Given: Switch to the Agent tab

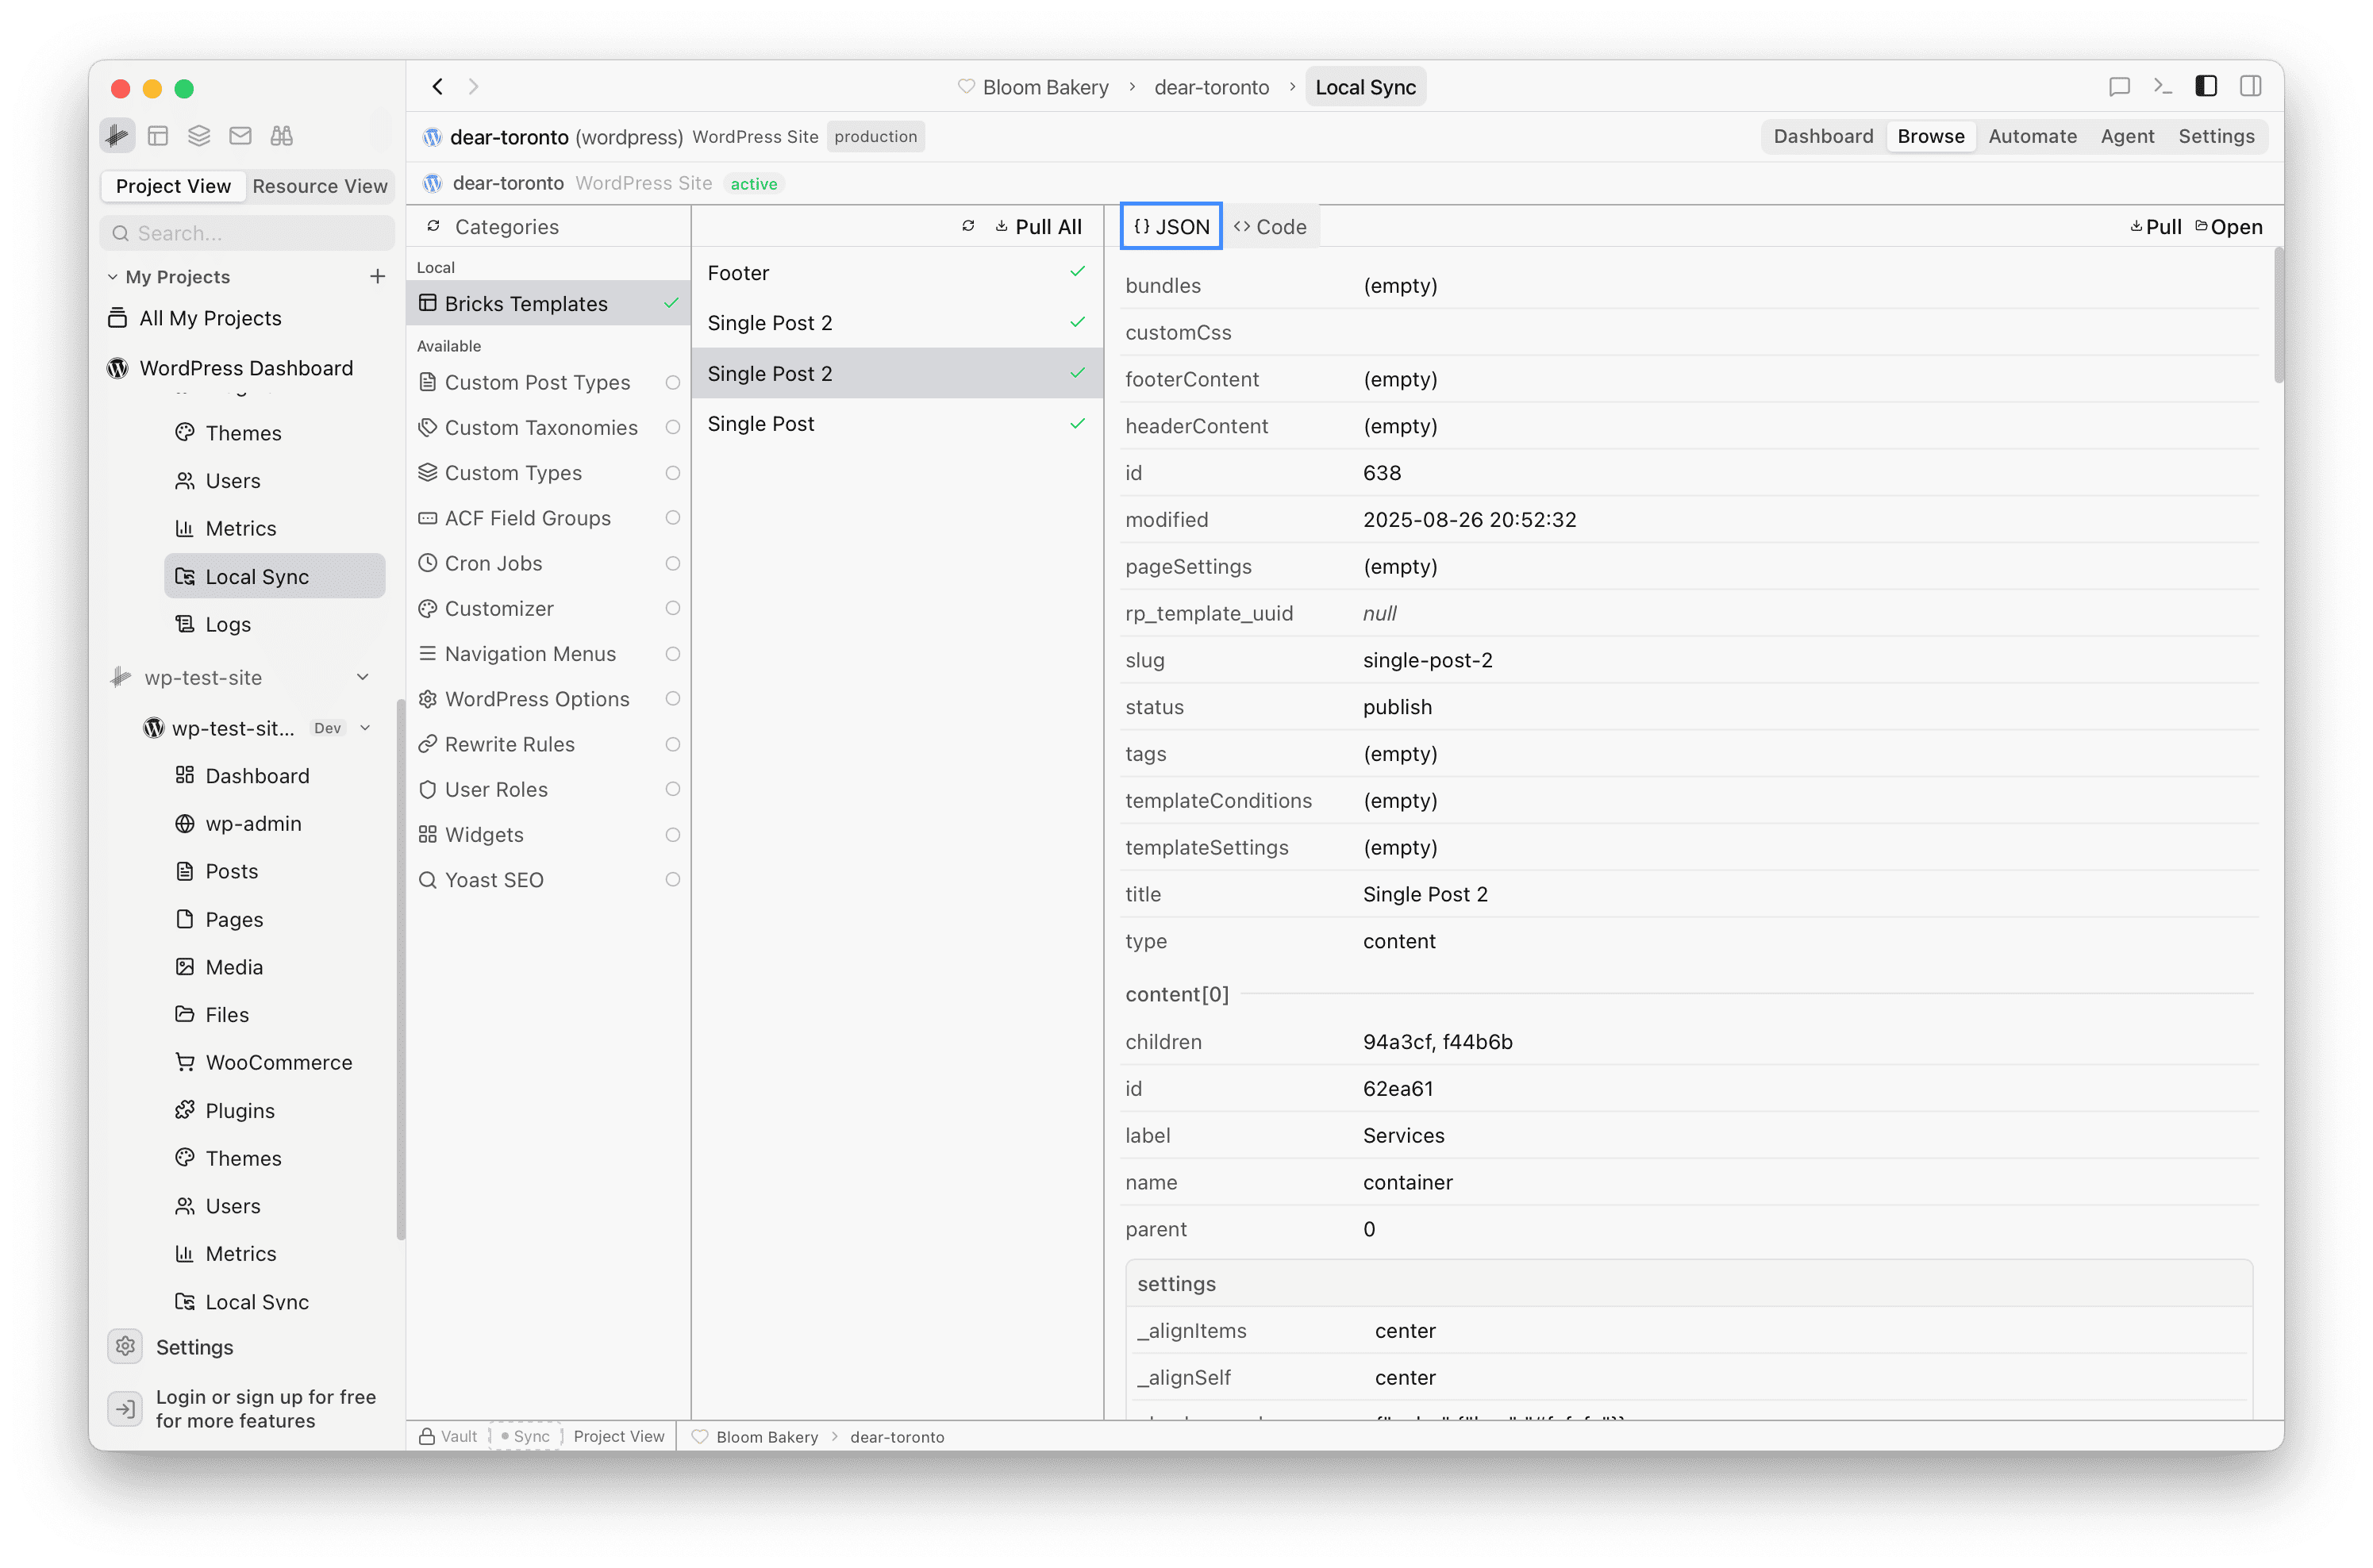Looking at the screenshot, I should [x=2127, y=136].
